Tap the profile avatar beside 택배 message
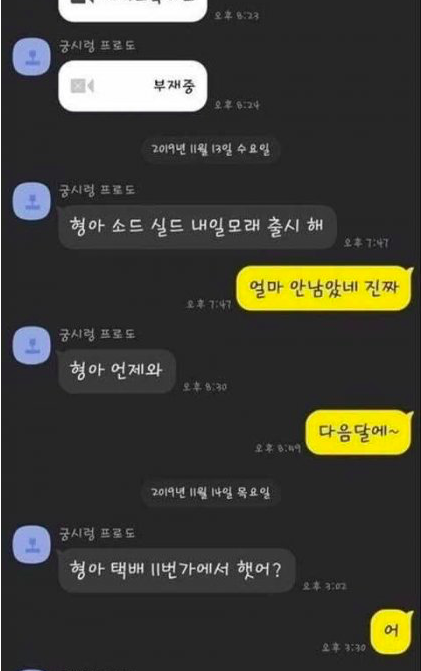This screenshot has width=421, height=671. click(x=32, y=544)
